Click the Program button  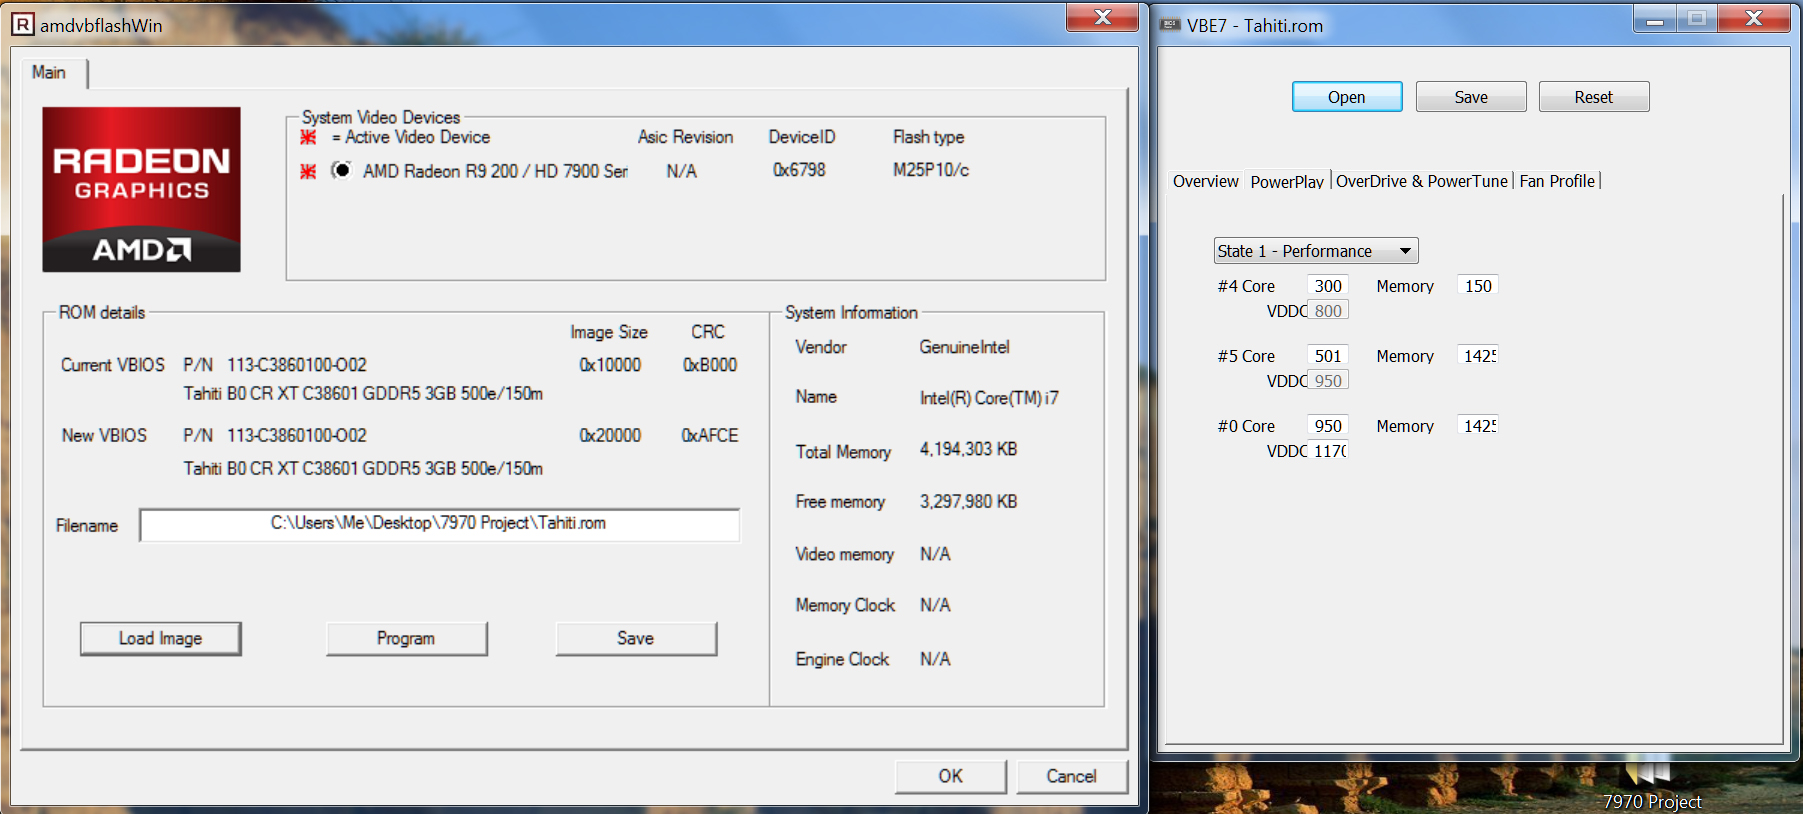tap(406, 638)
